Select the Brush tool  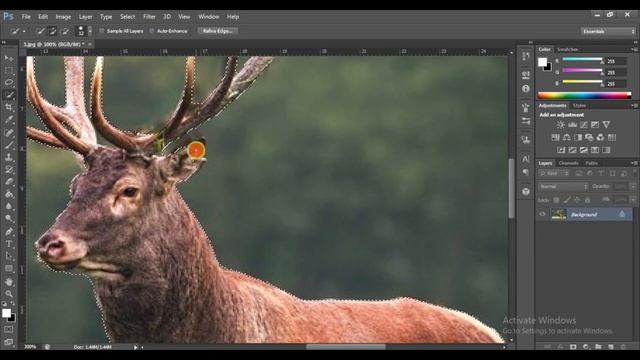point(9,145)
